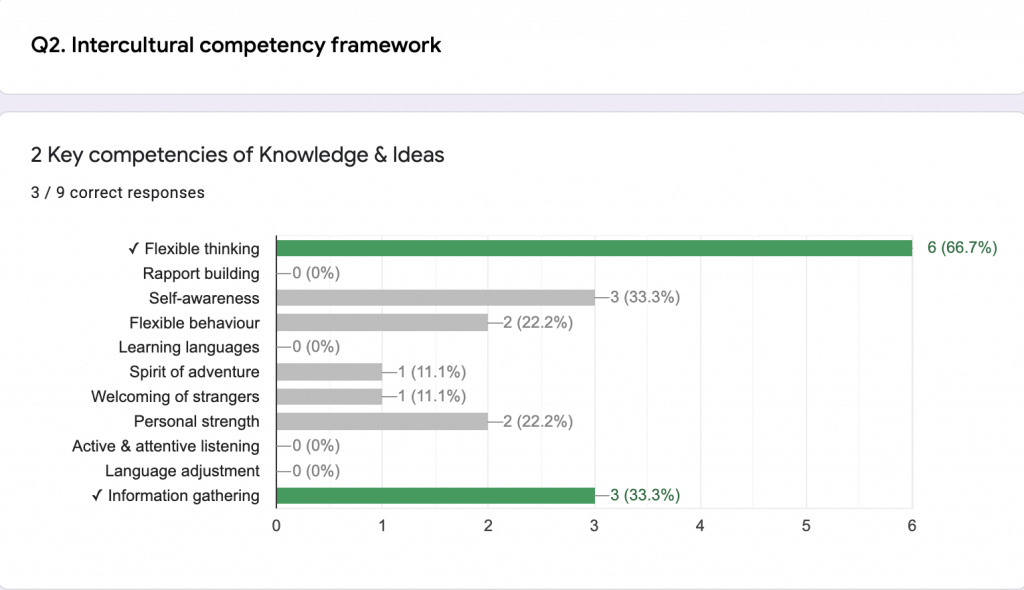Select the Welcoming of strangers bar

pyautogui.click(x=329, y=396)
